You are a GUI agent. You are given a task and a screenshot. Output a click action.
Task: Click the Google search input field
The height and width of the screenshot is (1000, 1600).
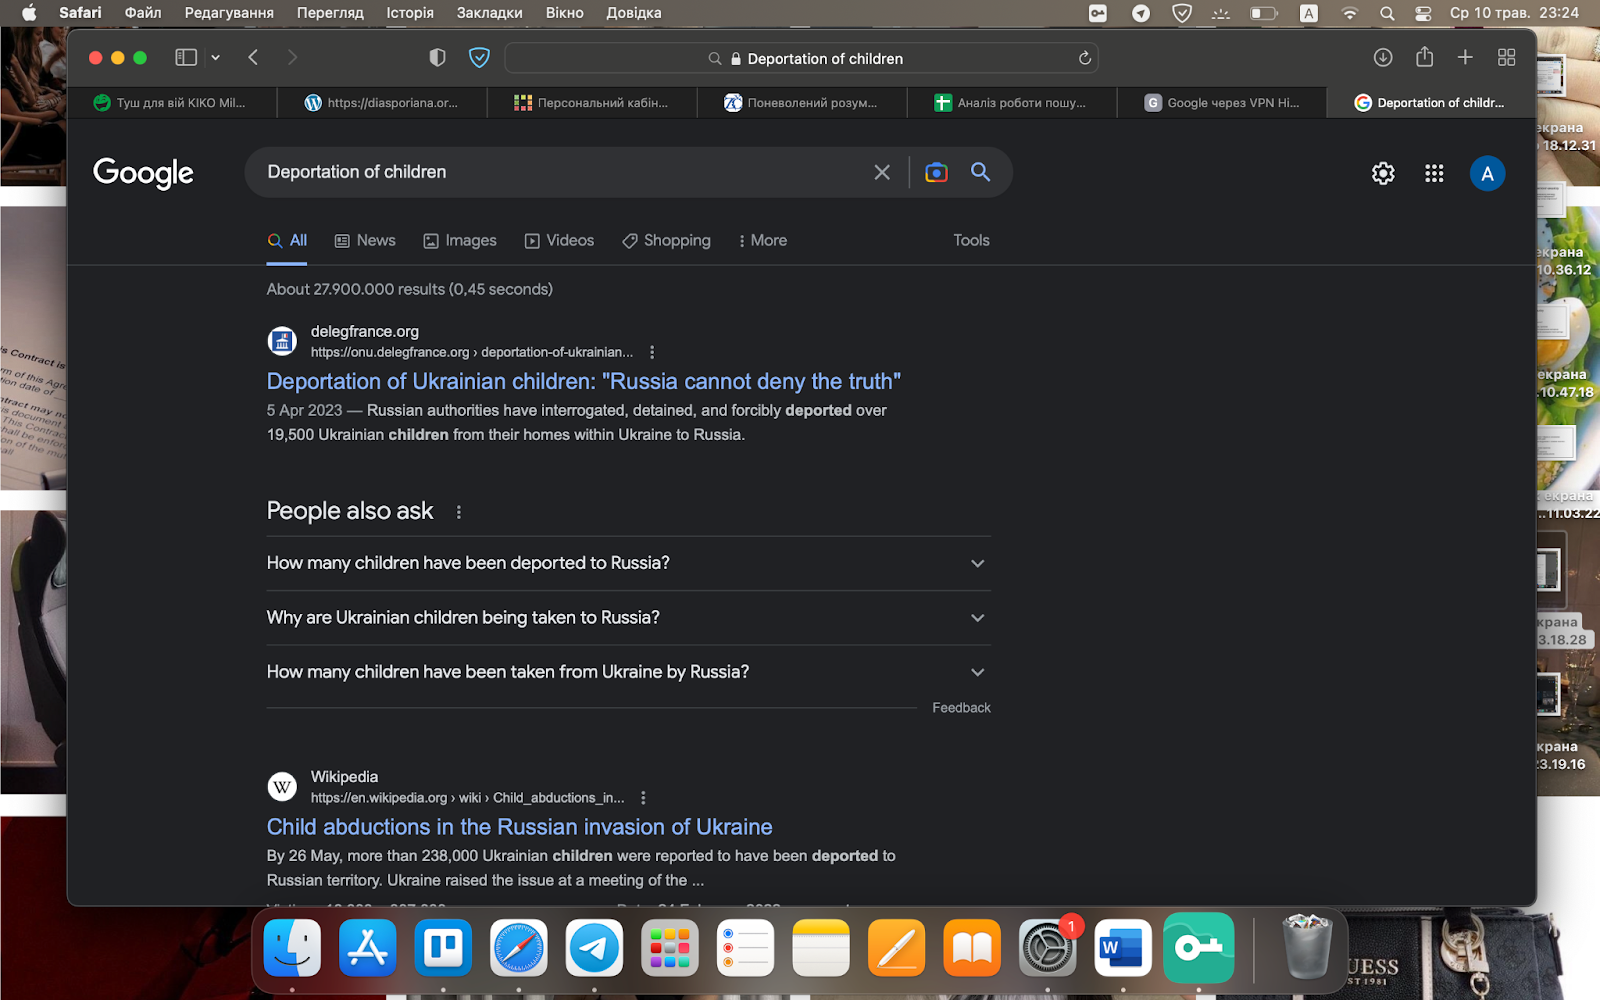tap(560, 172)
